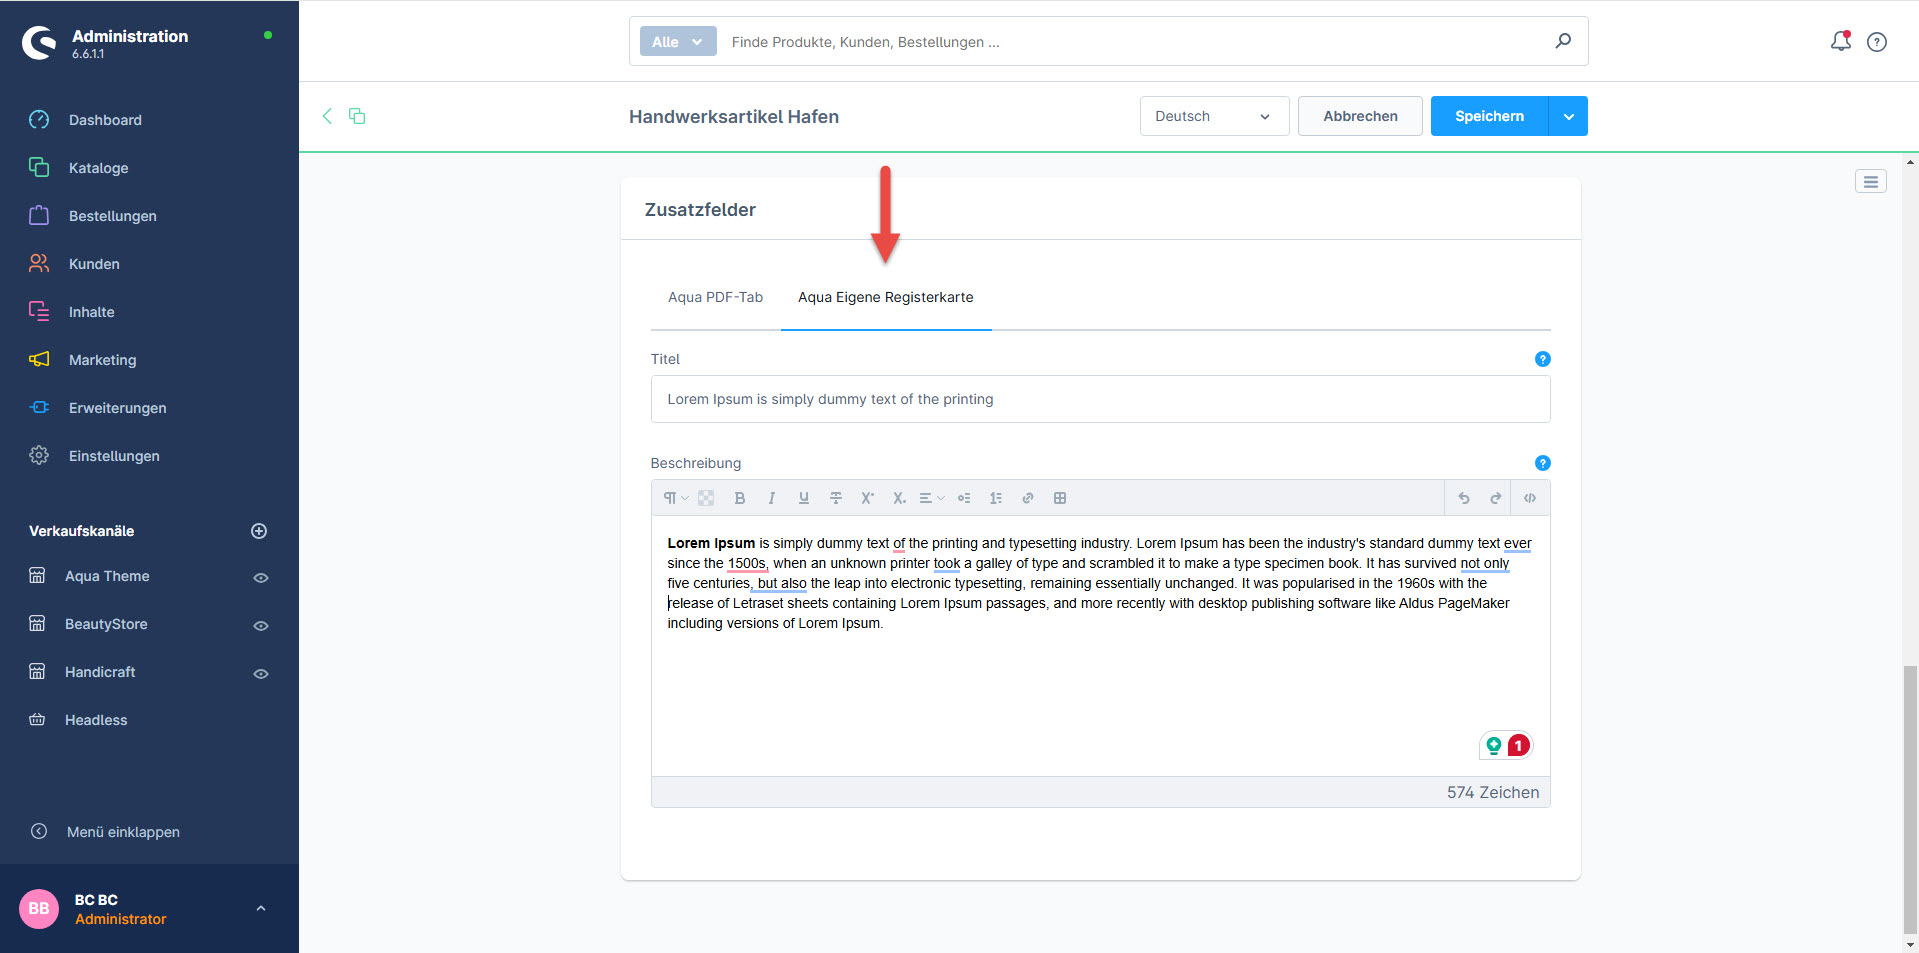
Task: Open the Alle search filter dropdown
Action: tap(677, 41)
